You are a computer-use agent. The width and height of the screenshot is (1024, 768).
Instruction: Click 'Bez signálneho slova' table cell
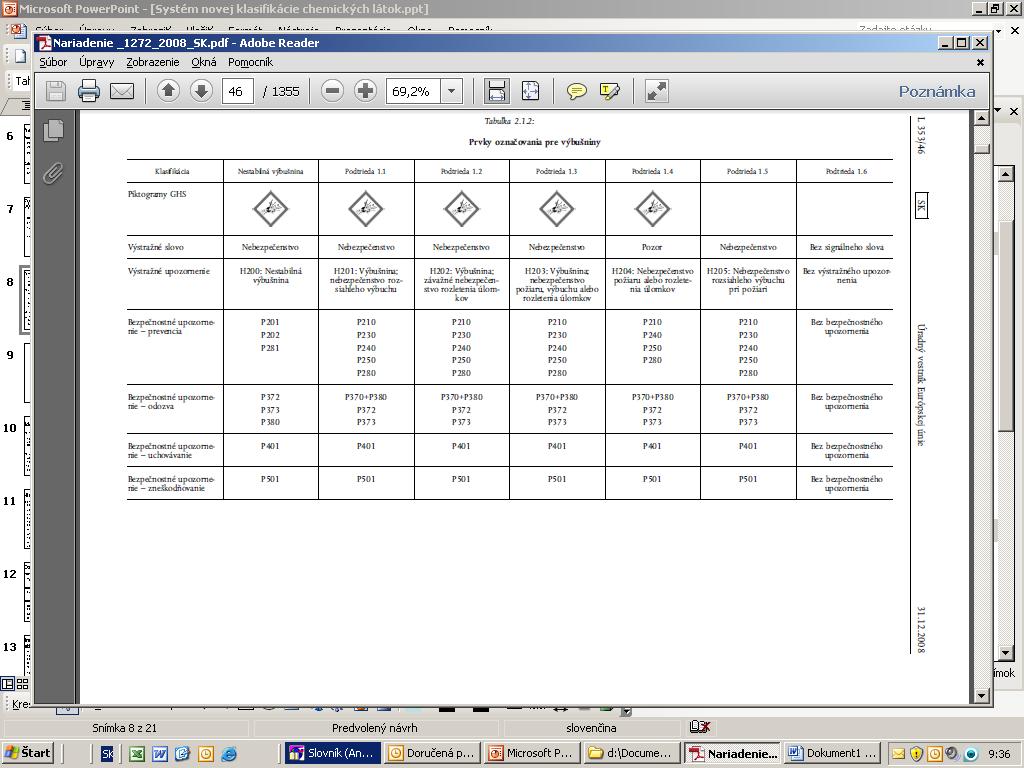pos(846,247)
